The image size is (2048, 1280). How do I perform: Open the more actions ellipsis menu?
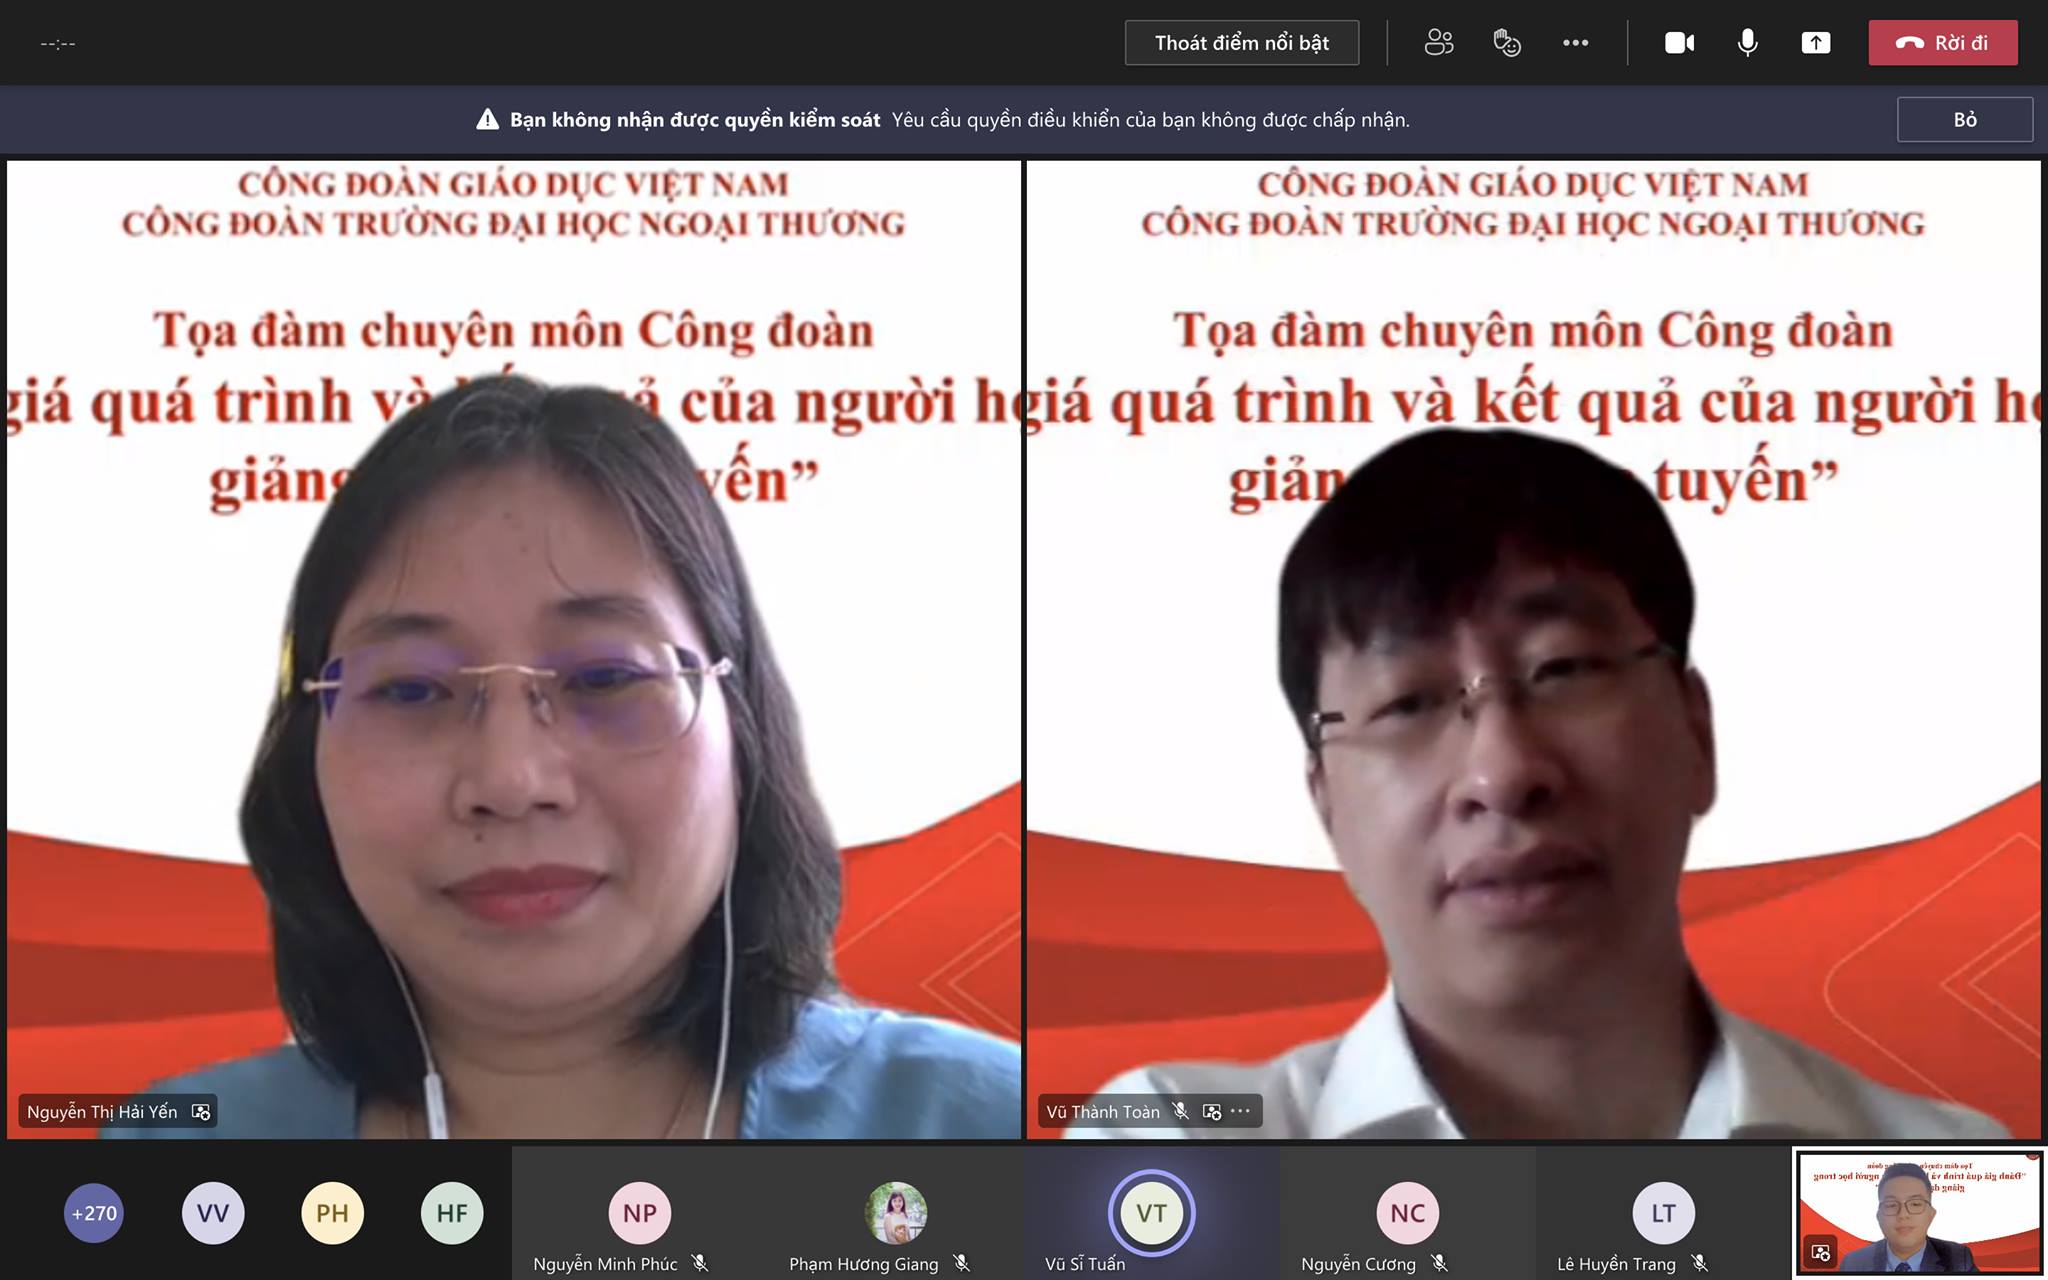coord(1575,43)
